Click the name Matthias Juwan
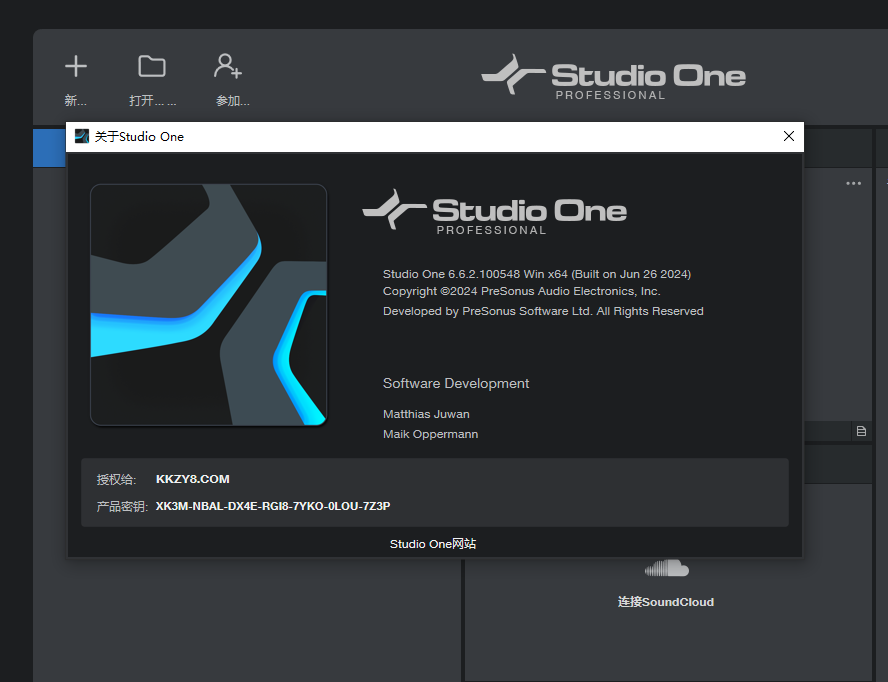The image size is (888, 682). click(x=426, y=414)
